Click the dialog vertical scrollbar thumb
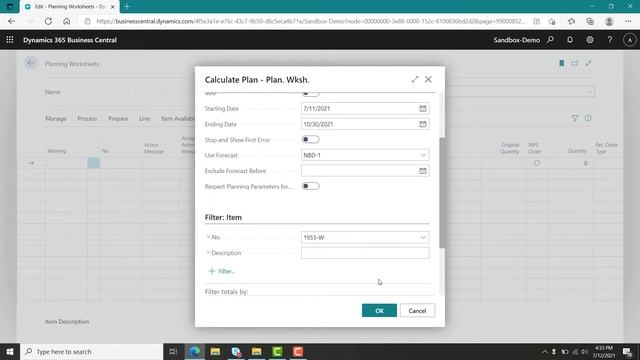 [442, 193]
